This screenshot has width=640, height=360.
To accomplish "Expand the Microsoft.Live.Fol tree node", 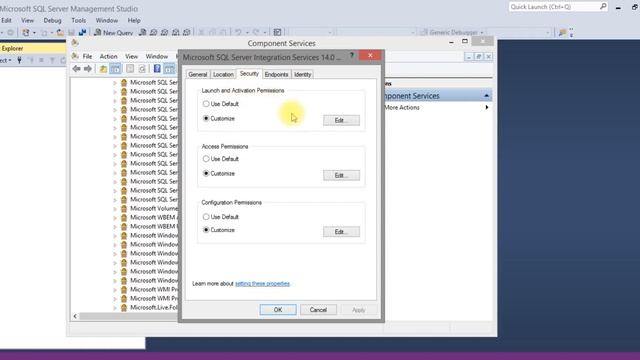I will coord(115,307).
